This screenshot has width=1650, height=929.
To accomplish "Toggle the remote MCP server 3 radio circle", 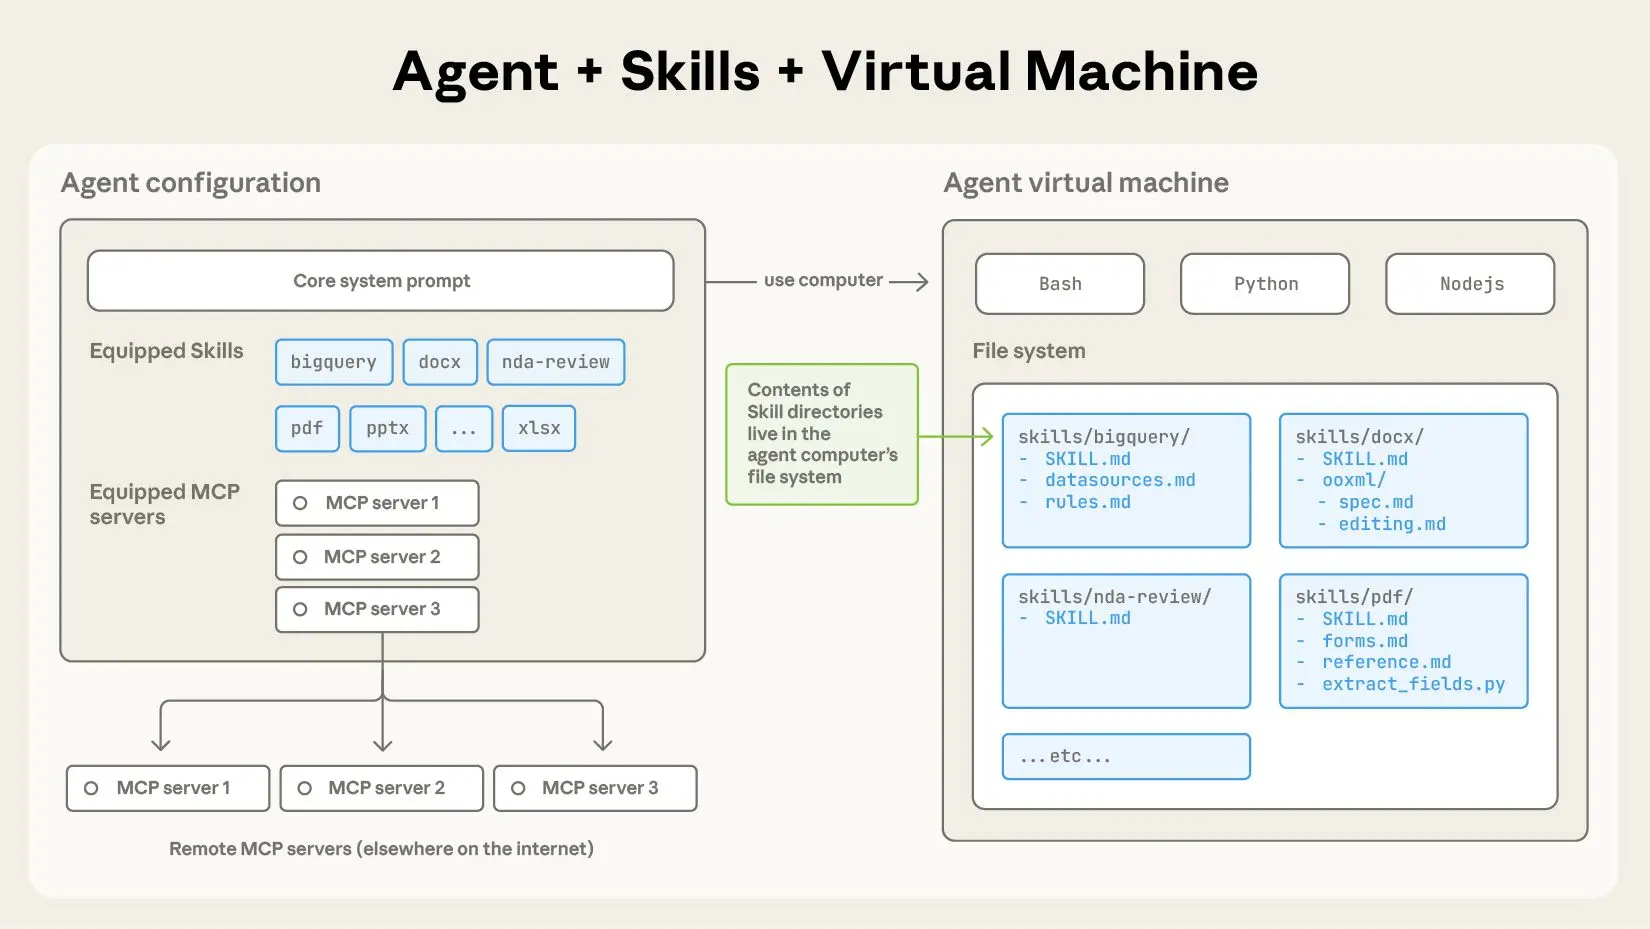I will tap(518, 788).
